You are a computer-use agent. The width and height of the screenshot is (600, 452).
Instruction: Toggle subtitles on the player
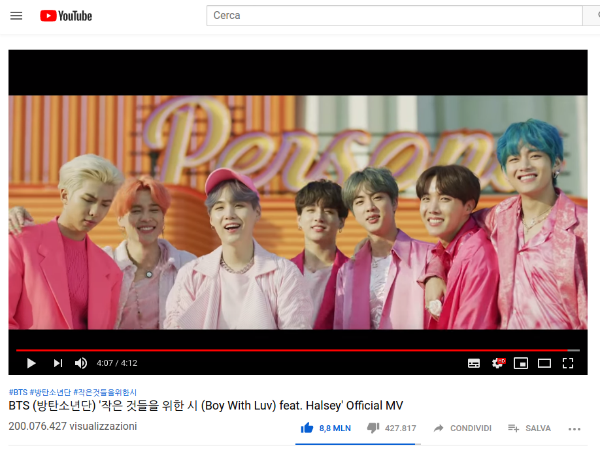coord(474,363)
